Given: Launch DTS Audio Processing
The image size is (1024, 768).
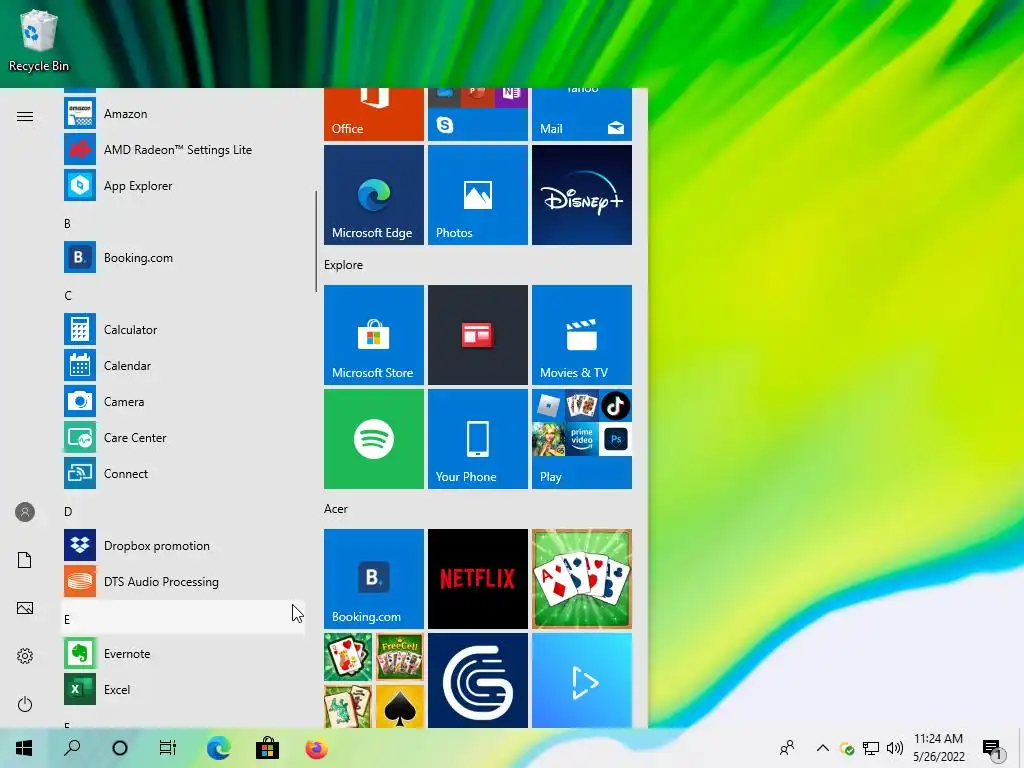Looking at the screenshot, I should [183, 581].
